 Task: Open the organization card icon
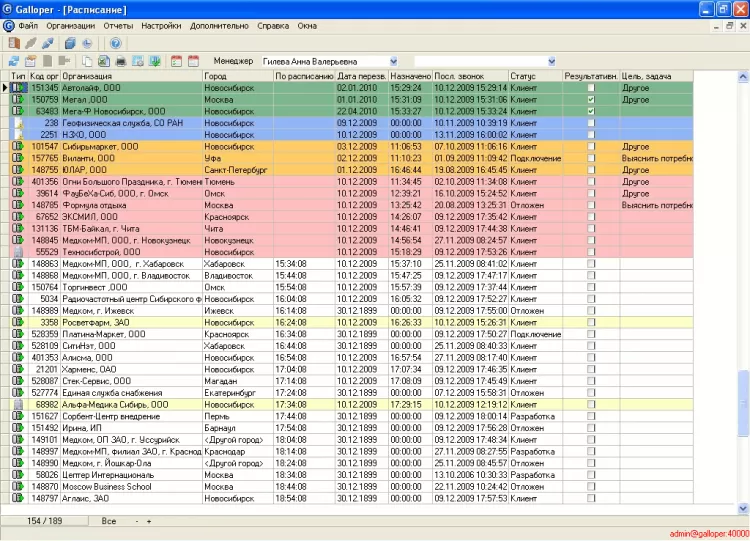(31, 61)
